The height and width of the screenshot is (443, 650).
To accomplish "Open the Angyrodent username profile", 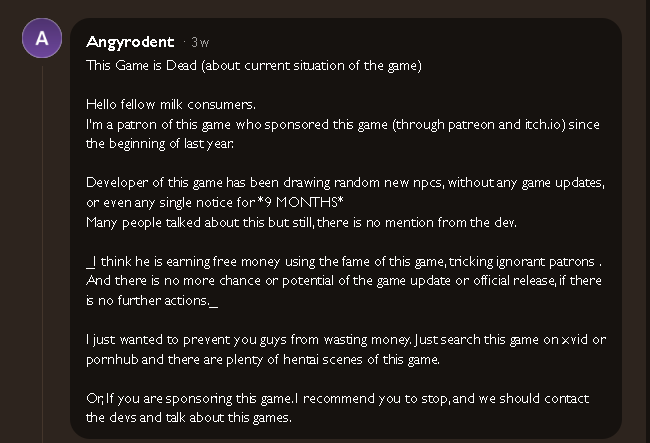I will click(x=130, y=42).
